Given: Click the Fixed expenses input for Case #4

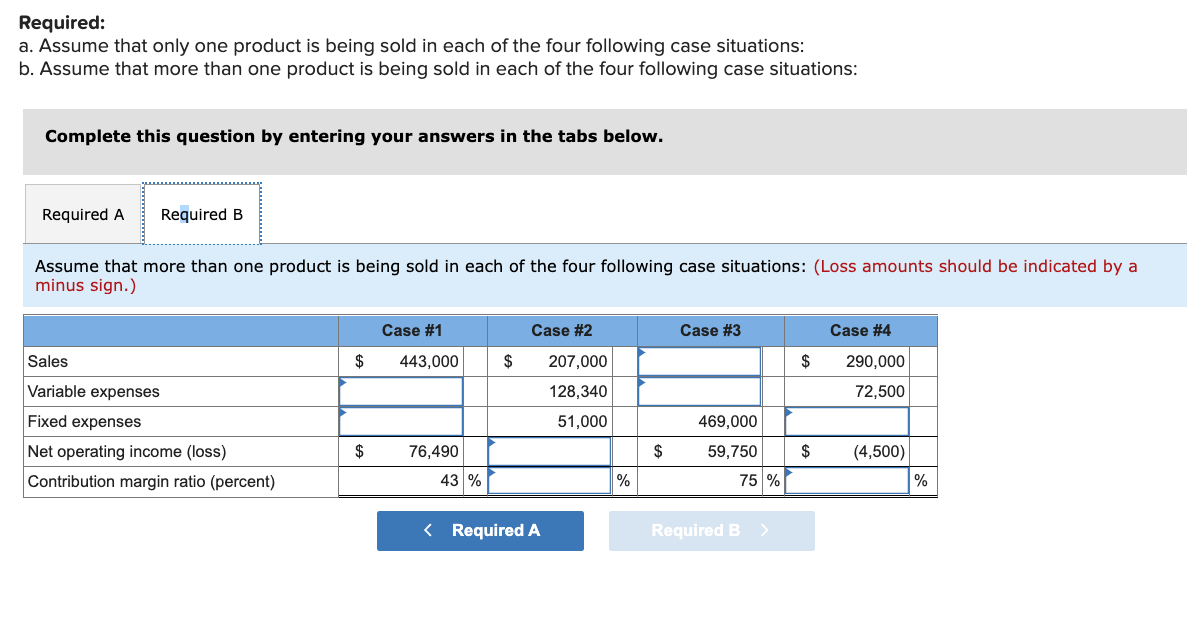Looking at the screenshot, I should pos(848,421).
